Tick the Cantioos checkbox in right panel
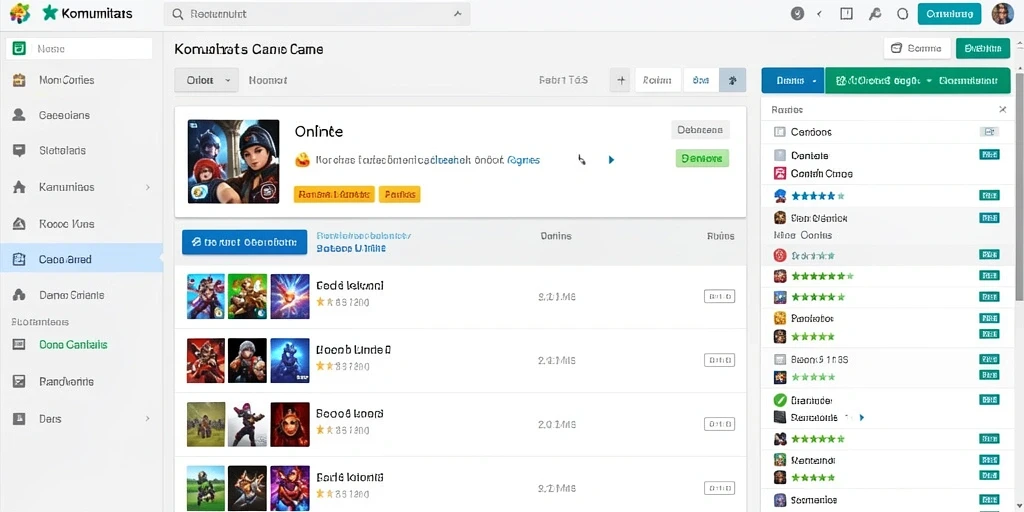This screenshot has height=512, width=1024. (779, 132)
